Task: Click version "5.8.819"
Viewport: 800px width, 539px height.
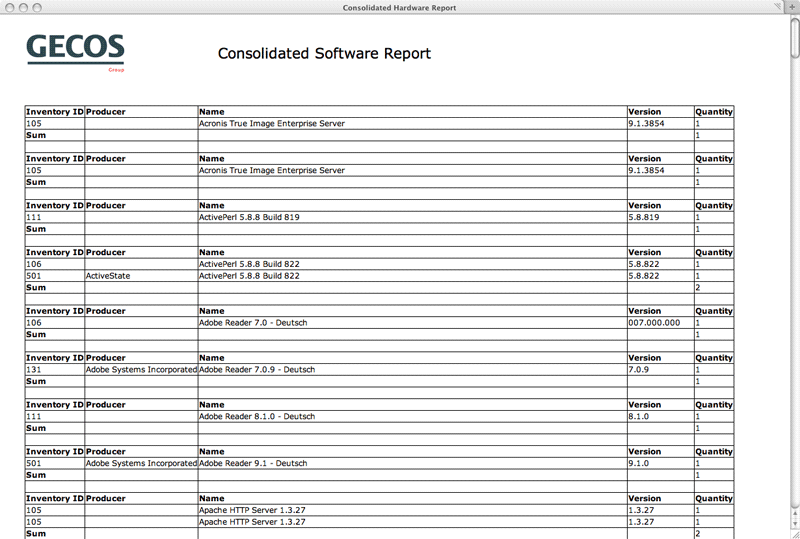Action: click(644, 217)
